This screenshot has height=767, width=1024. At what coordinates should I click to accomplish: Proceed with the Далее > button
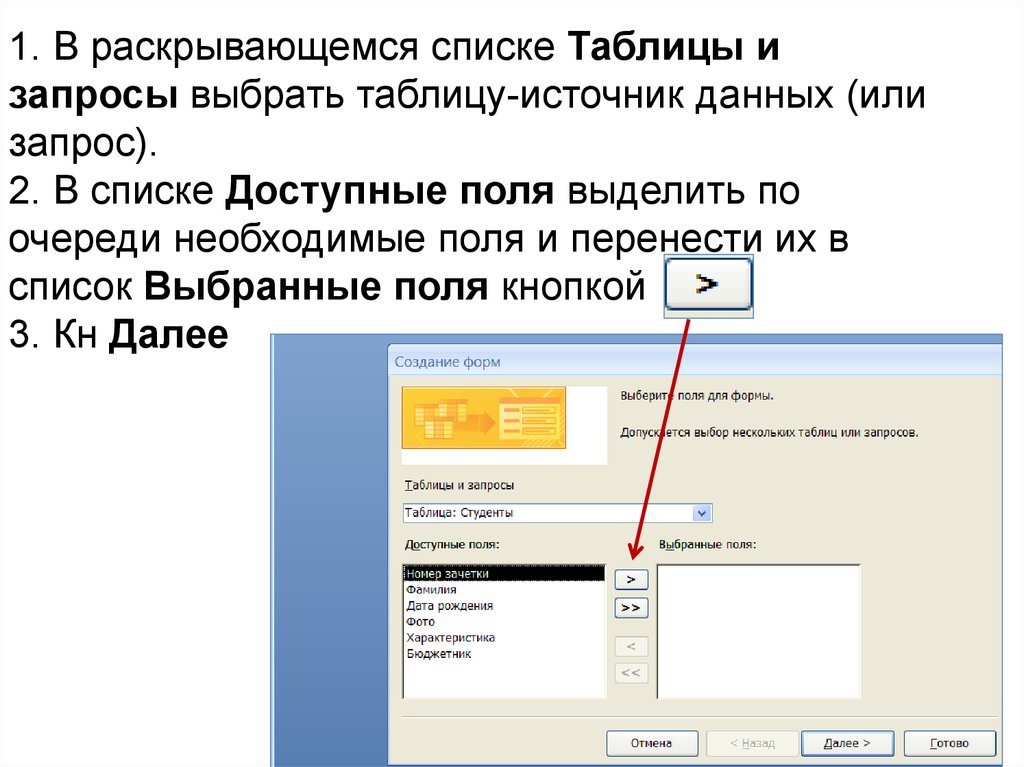[x=847, y=743]
